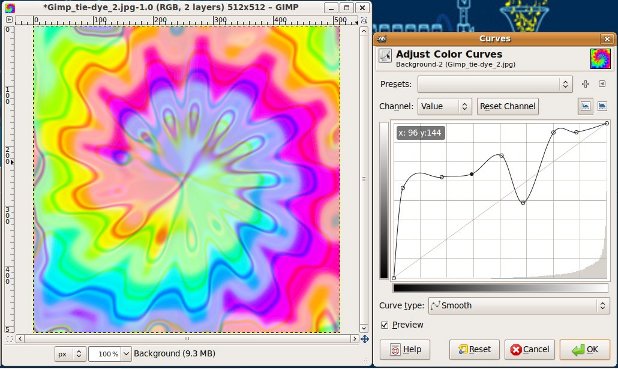The image size is (618, 369).
Task: Open the Curve type dropdown showing Smooth
Action: [x=519, y=306]
